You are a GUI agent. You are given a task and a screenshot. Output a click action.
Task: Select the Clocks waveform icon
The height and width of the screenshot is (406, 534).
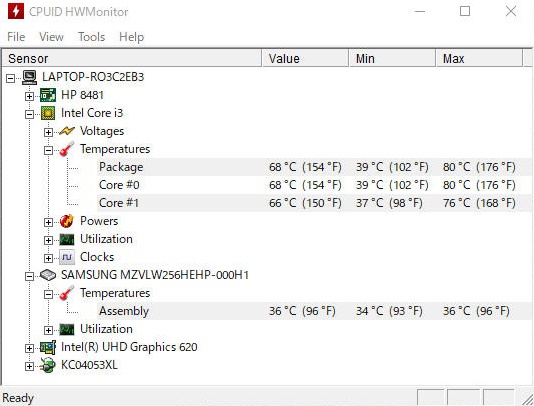pos(67,257)
